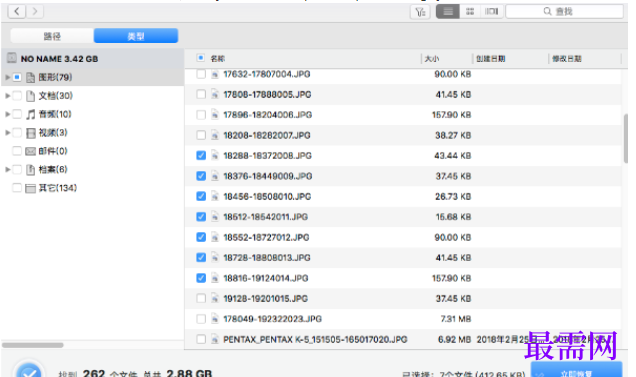Viewport: 636px width, 377px height.
Task: Click the 其它 category icon
Action: click(x=30, y=188)
